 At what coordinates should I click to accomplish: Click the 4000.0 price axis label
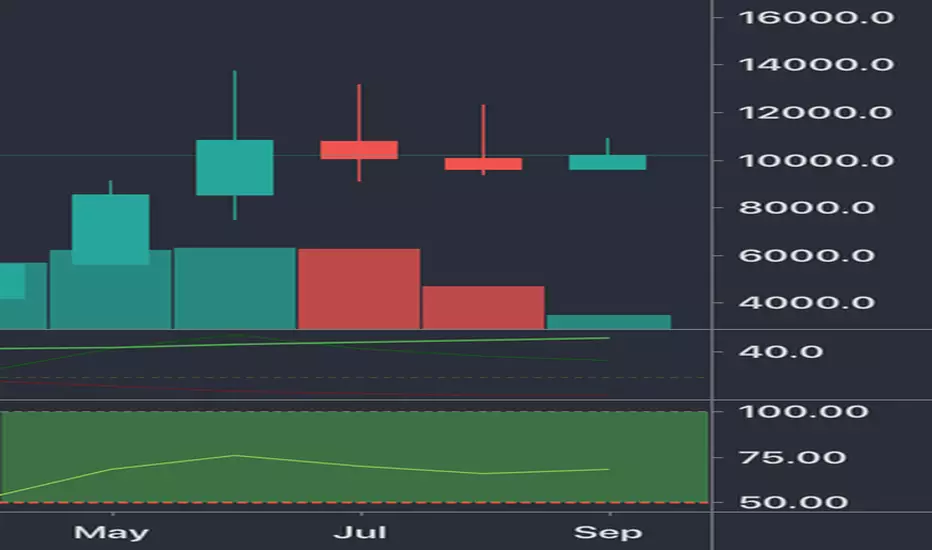click(x=807, y=303)
